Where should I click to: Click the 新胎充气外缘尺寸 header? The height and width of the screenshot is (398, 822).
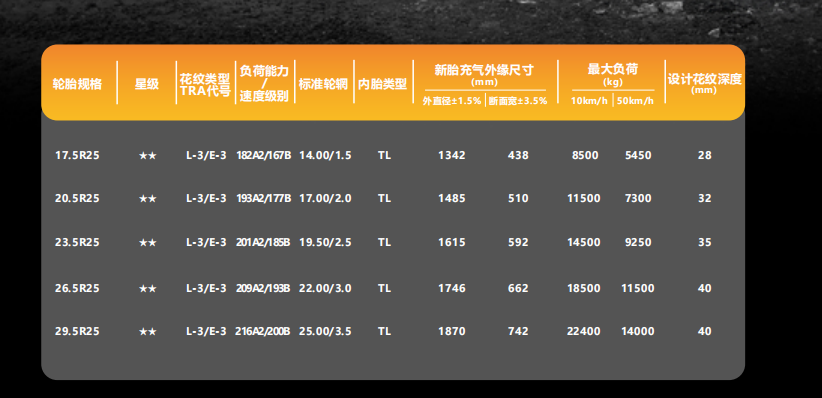tap(484, 70)
